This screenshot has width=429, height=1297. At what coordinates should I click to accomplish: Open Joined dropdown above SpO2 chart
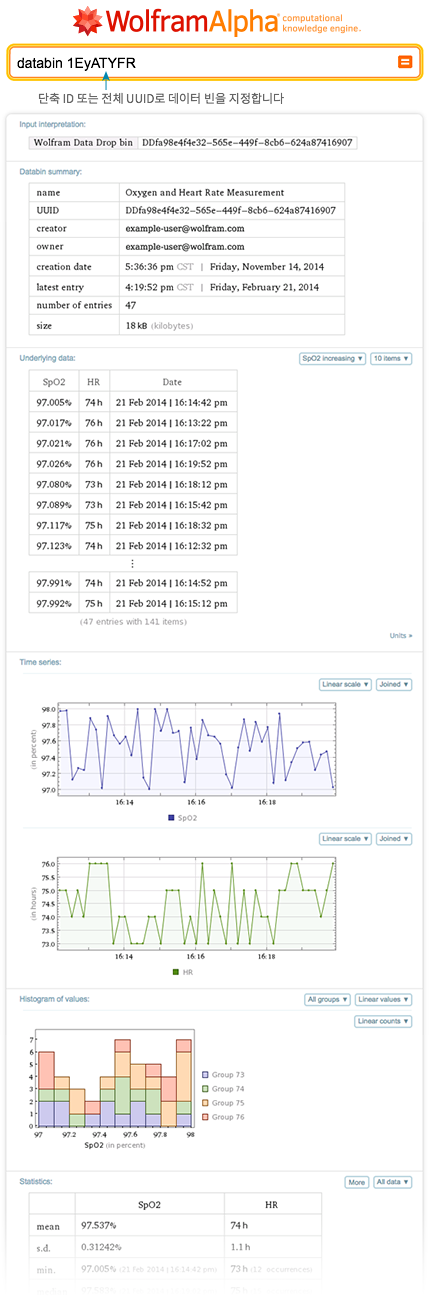(394, 685)
